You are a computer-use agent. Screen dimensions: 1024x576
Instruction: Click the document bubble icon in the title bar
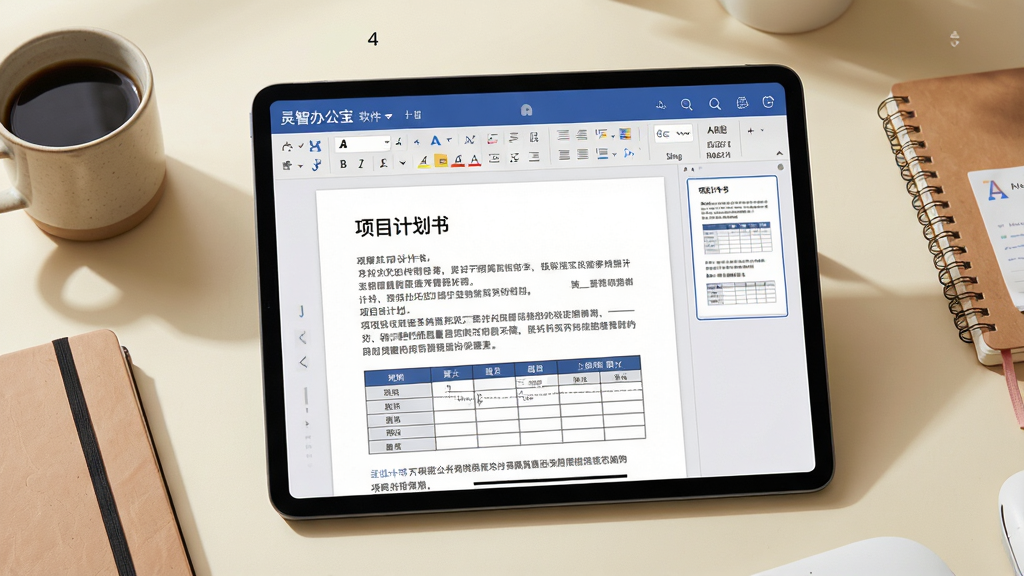click(x=742, y=103)
